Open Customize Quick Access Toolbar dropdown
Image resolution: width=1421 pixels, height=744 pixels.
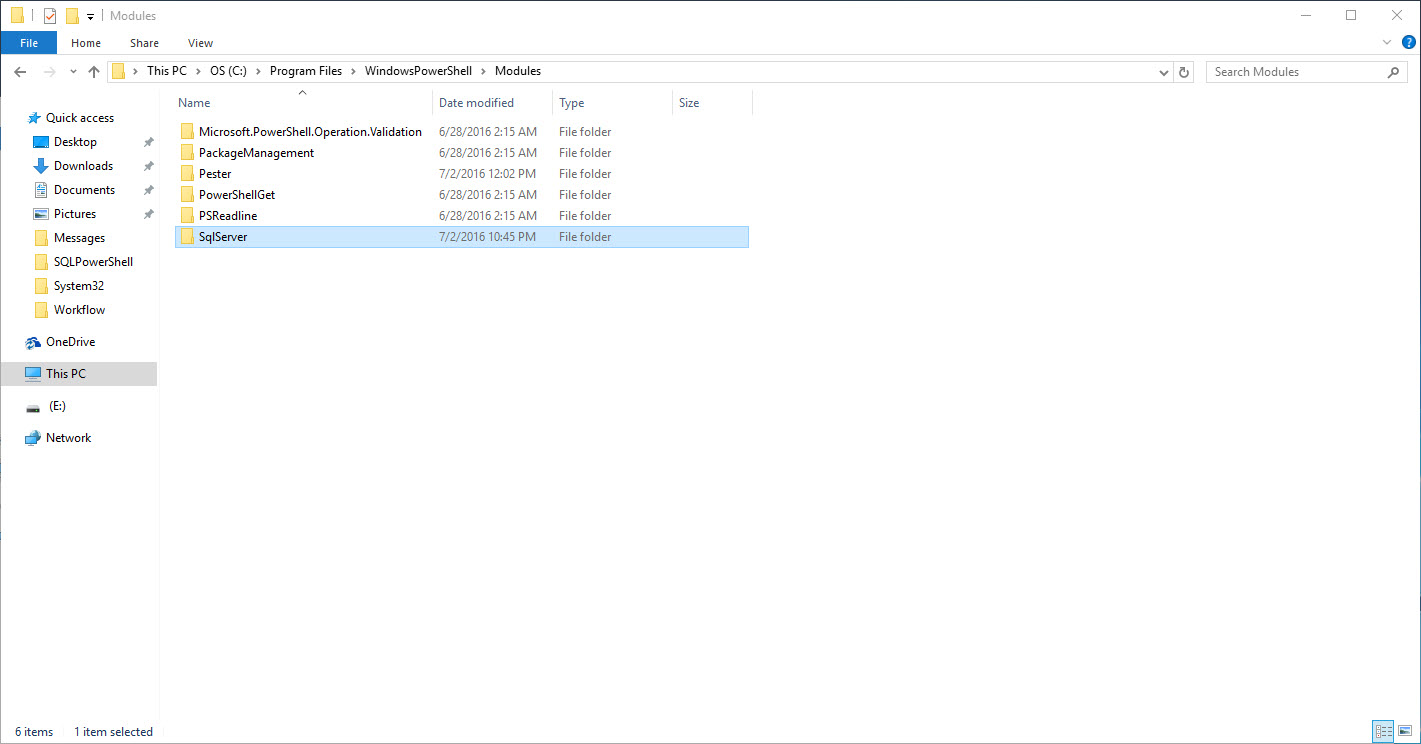91,16
